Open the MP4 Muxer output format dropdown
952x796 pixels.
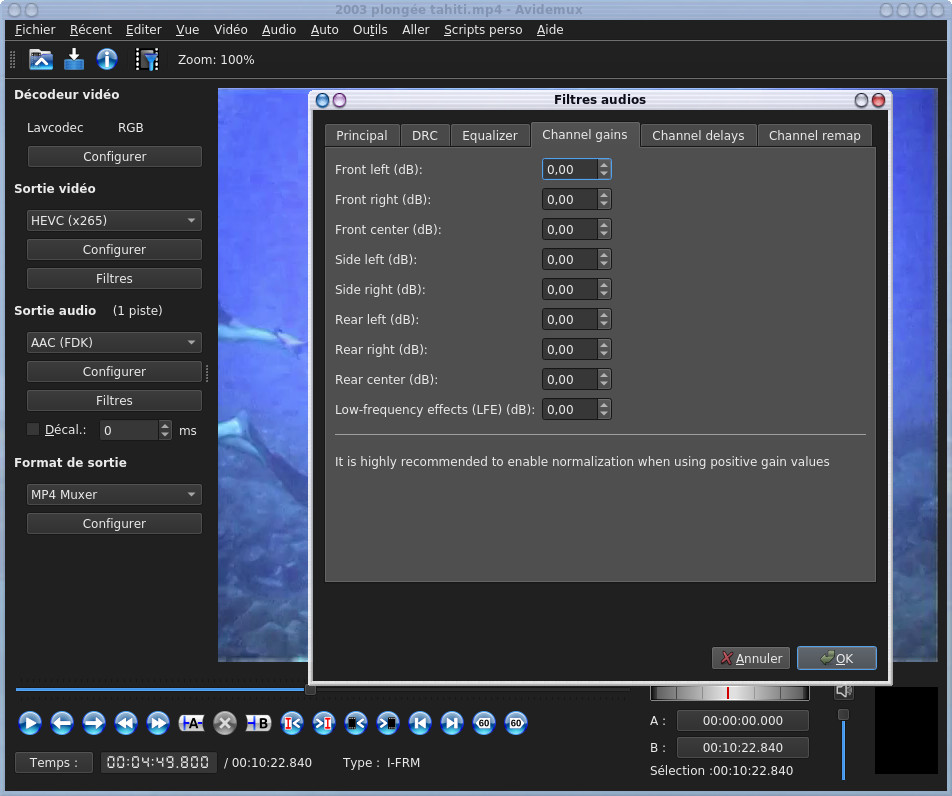pyautogui.click(x=114, y=495)
